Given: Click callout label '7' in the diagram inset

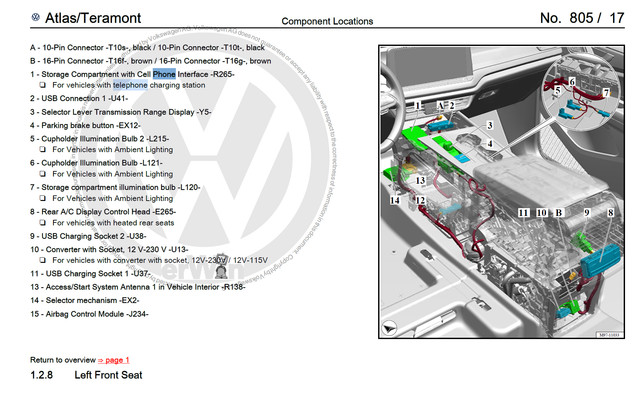Looking at the screenshot, I should pyautogui.click(x=606, y=93).
